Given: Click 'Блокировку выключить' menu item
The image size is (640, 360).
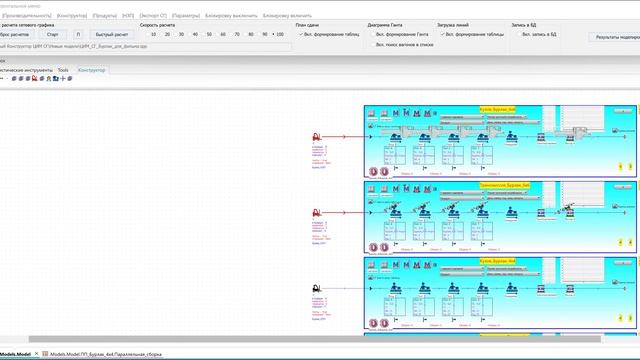Looking at the screenshot, I should [231, 16].
